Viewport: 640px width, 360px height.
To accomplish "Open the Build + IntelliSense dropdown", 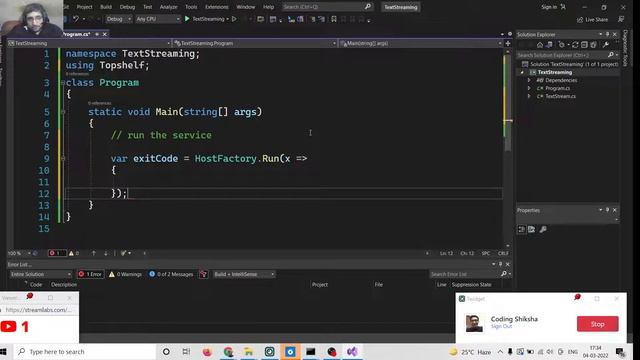I will [244, 274].
